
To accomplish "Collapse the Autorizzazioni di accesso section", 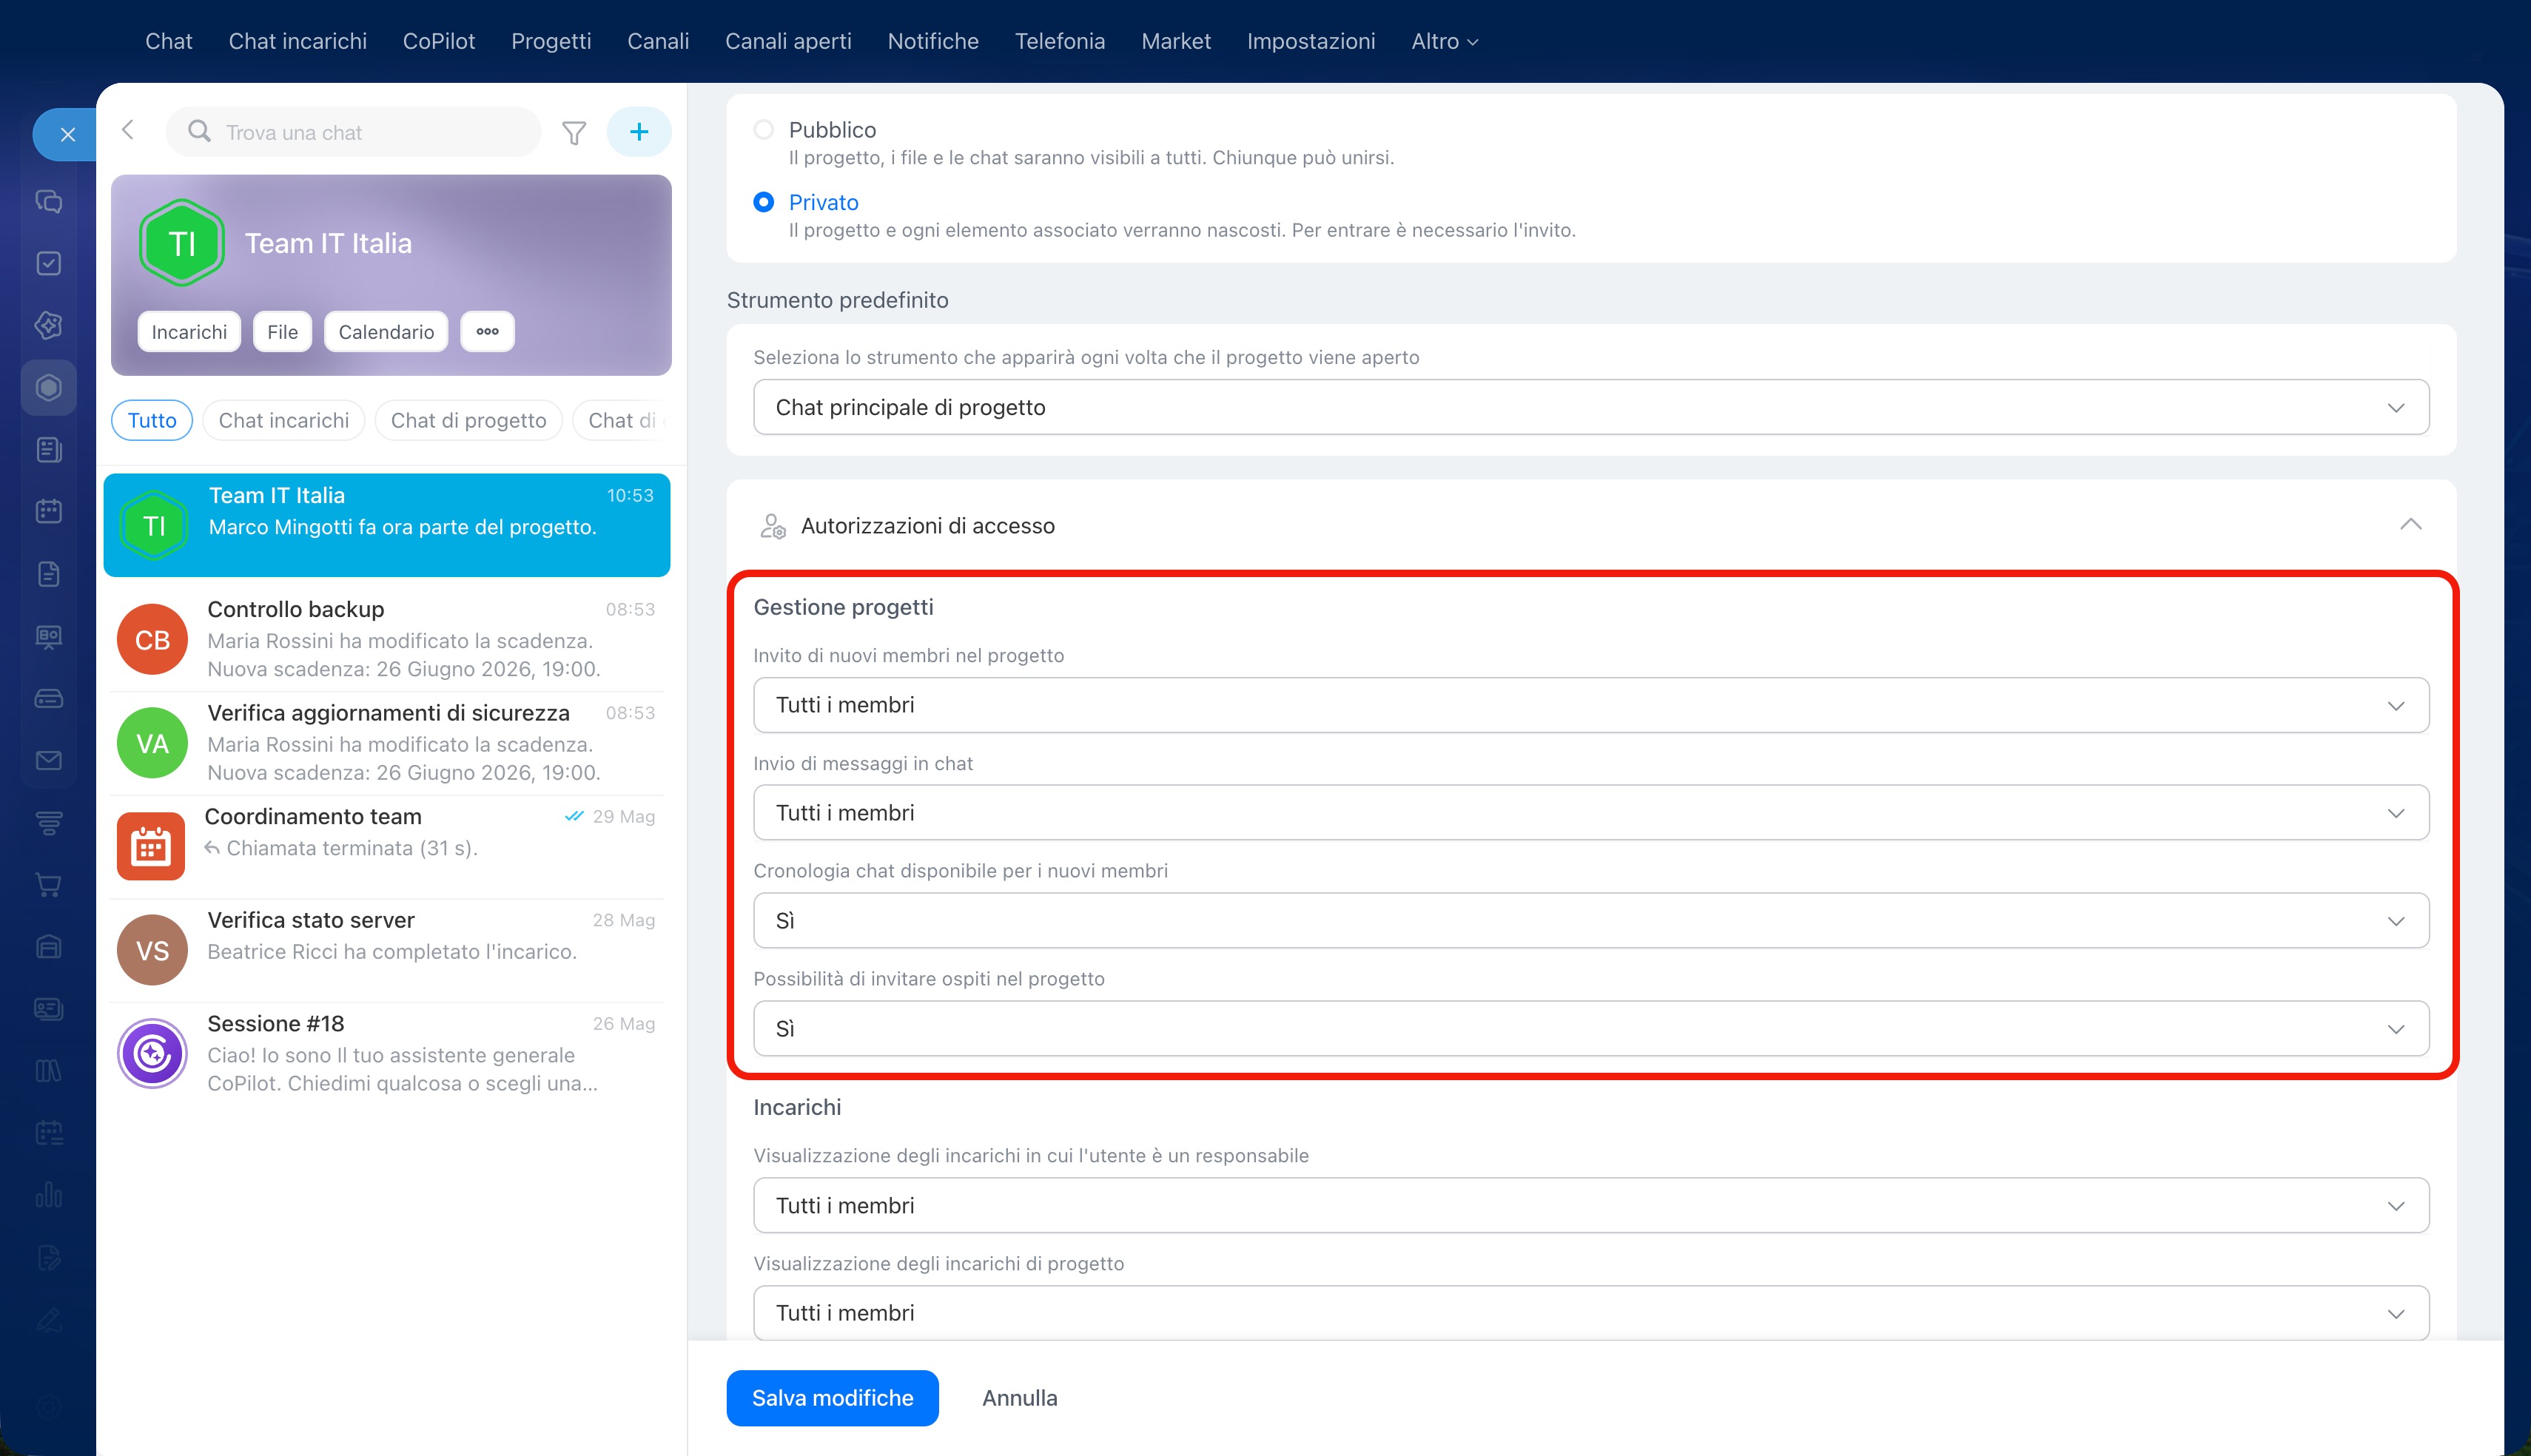I will (x=2411, y=525).
